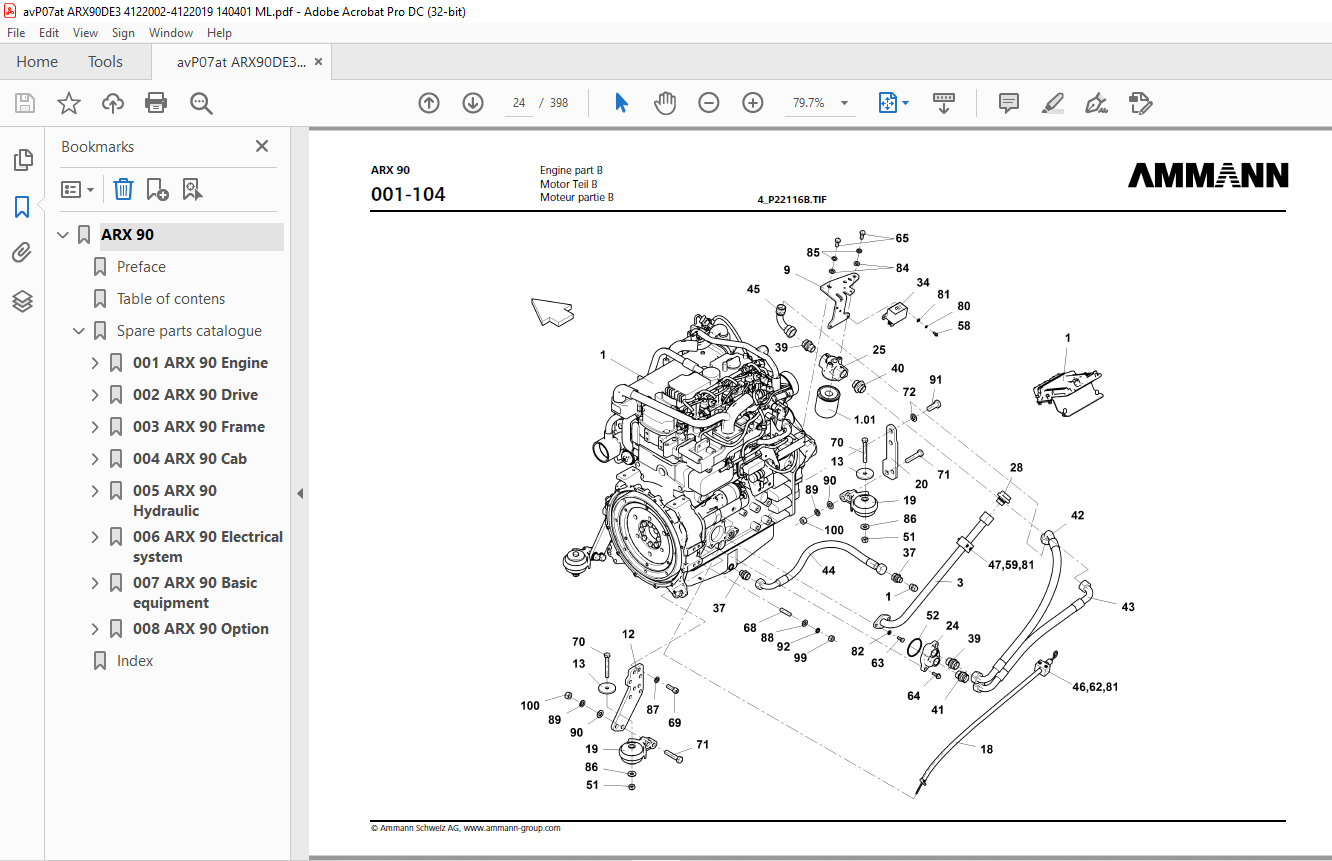Select the Highlight text tool
This screenshot has height=861, width=1332.
coord(1052,103)
